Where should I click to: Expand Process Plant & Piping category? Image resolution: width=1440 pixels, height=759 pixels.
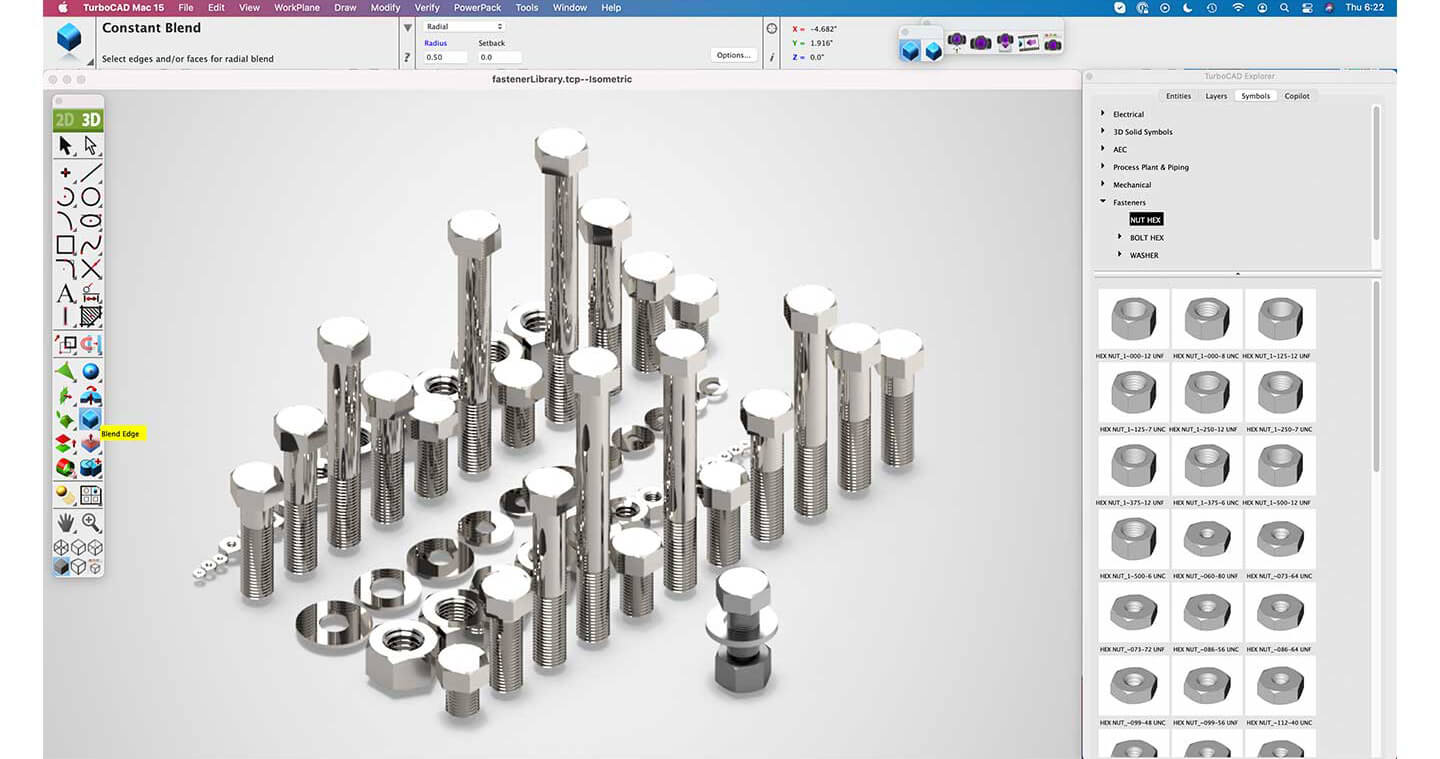(x=1103, y=167)
